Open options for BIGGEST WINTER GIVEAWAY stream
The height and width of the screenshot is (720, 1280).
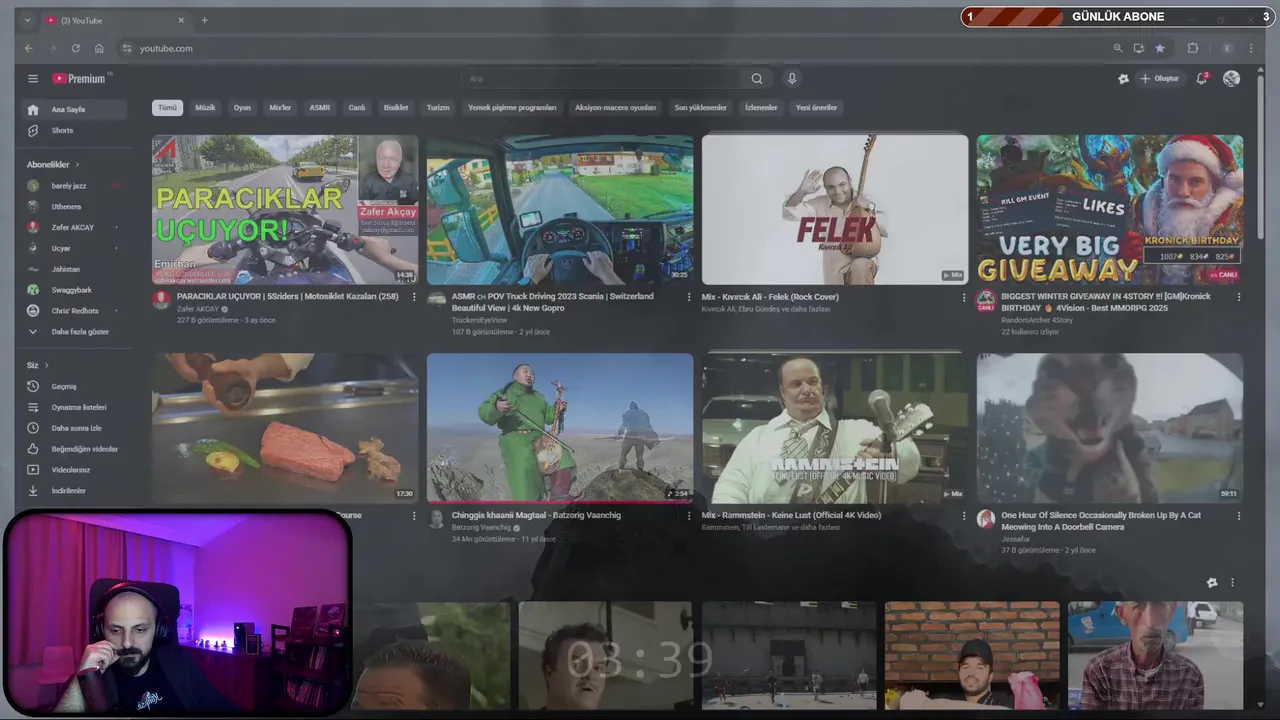click(x=1239, y=297)
